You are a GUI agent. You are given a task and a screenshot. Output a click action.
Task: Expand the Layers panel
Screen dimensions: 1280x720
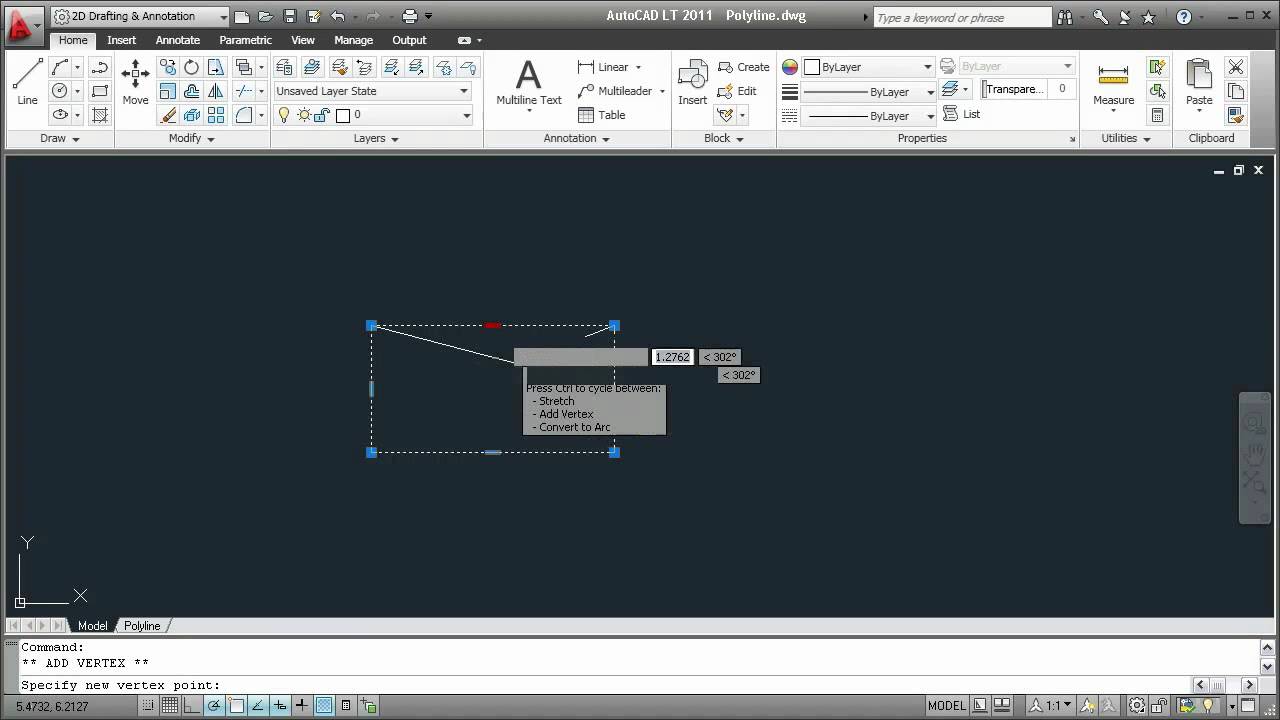click(376, 138)
